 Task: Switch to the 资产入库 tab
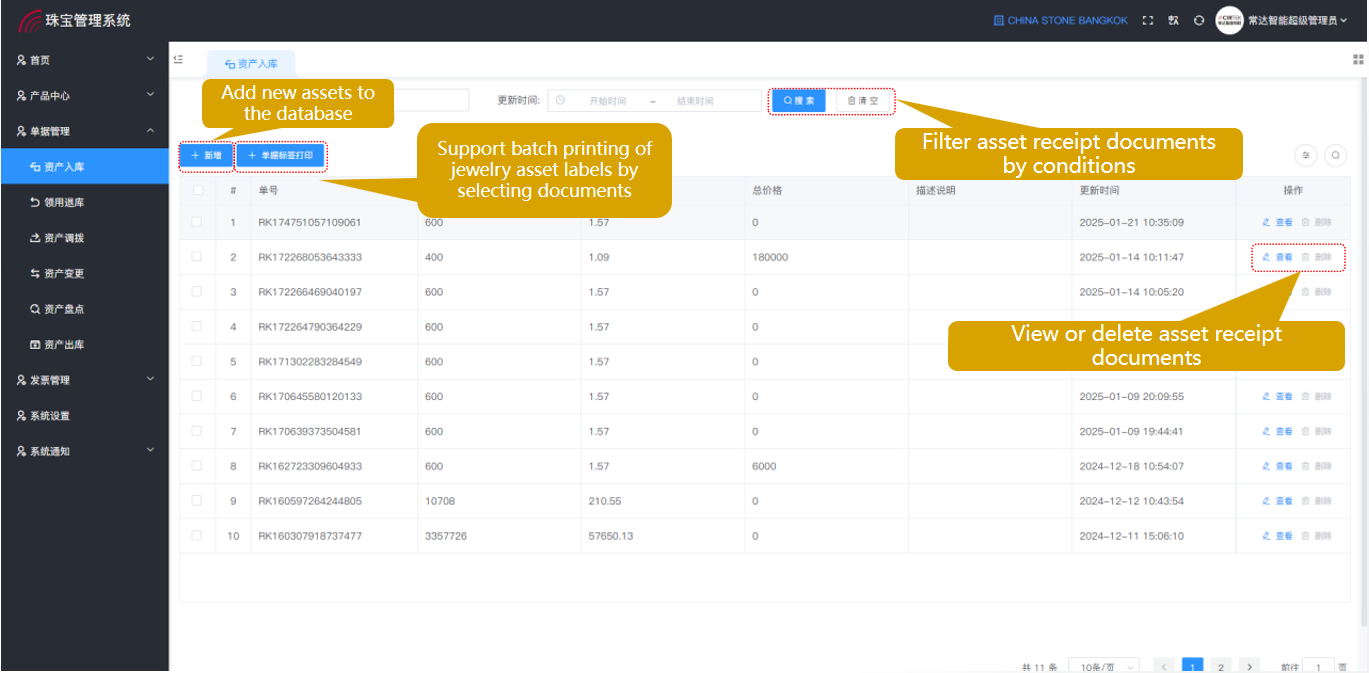(251, 63)
